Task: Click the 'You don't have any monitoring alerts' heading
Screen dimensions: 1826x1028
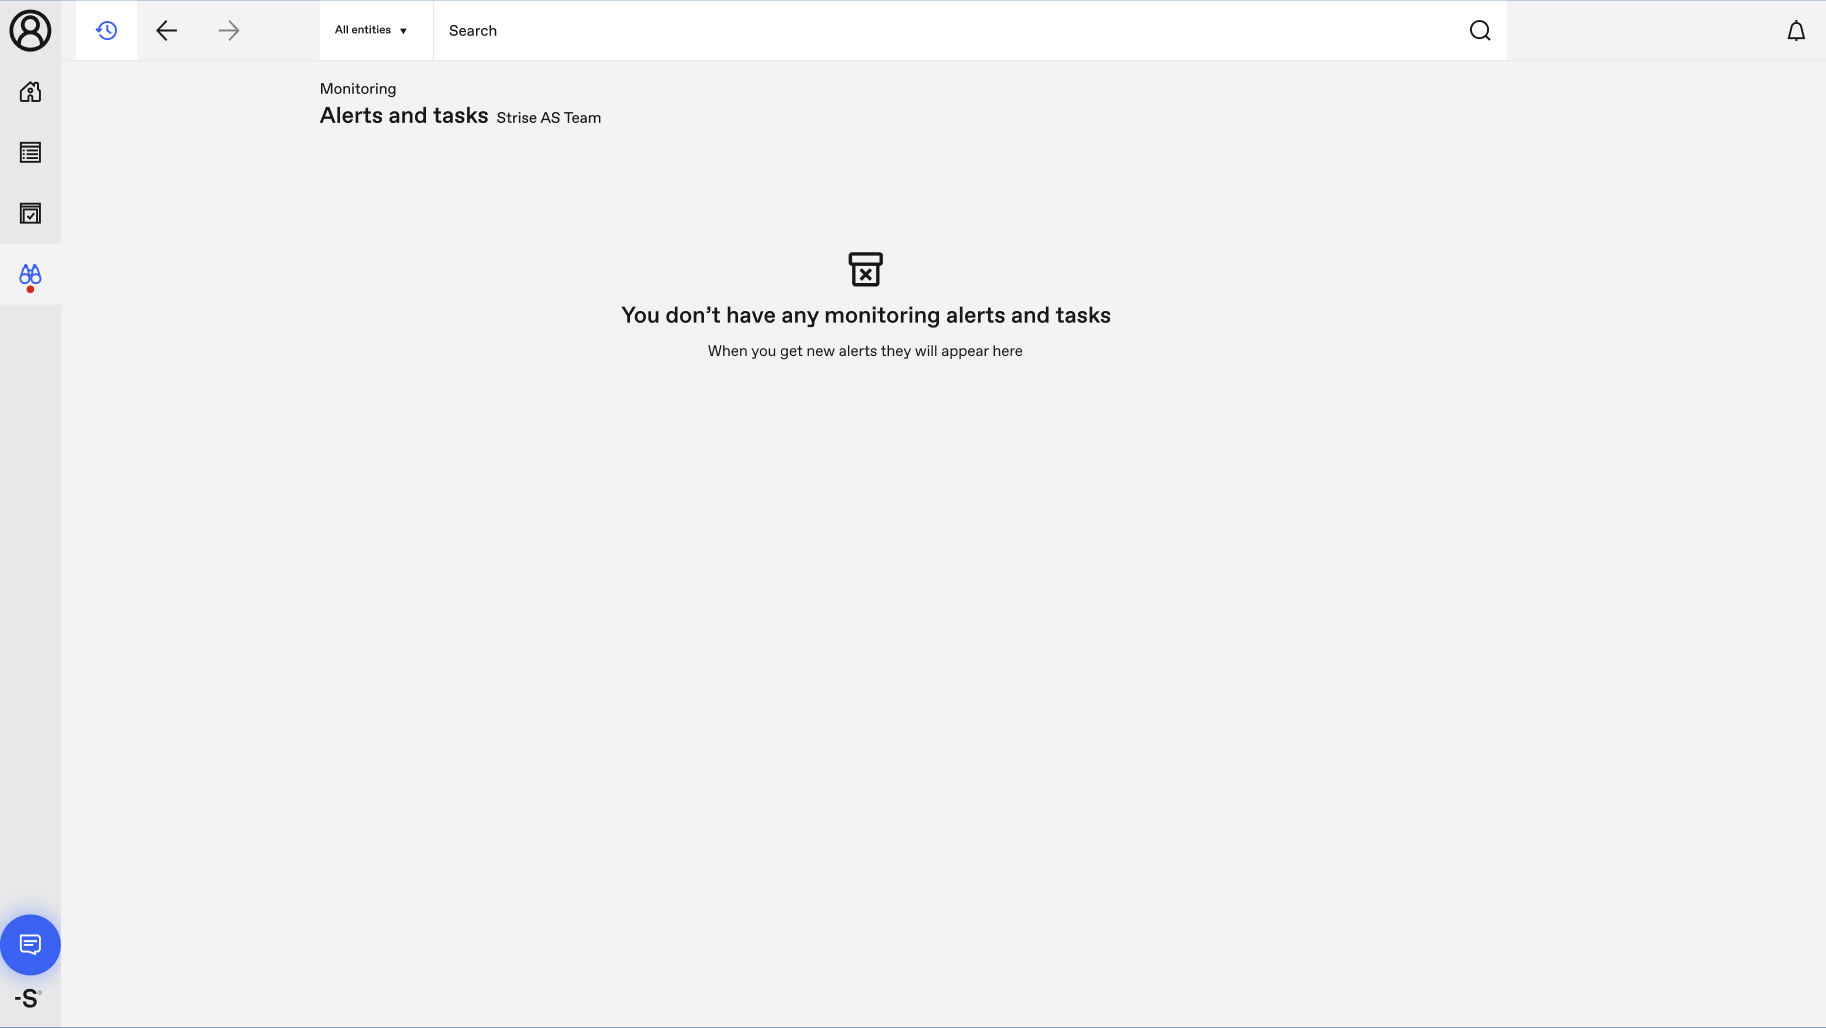Action: 866,316
